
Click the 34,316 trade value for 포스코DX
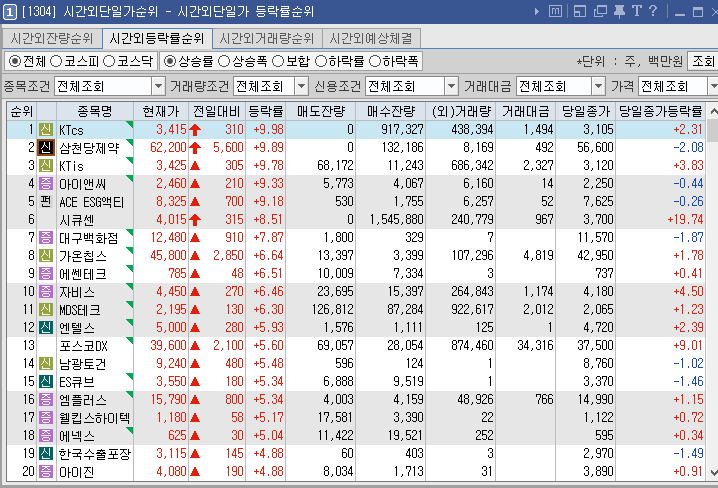(x=535, y=346)
